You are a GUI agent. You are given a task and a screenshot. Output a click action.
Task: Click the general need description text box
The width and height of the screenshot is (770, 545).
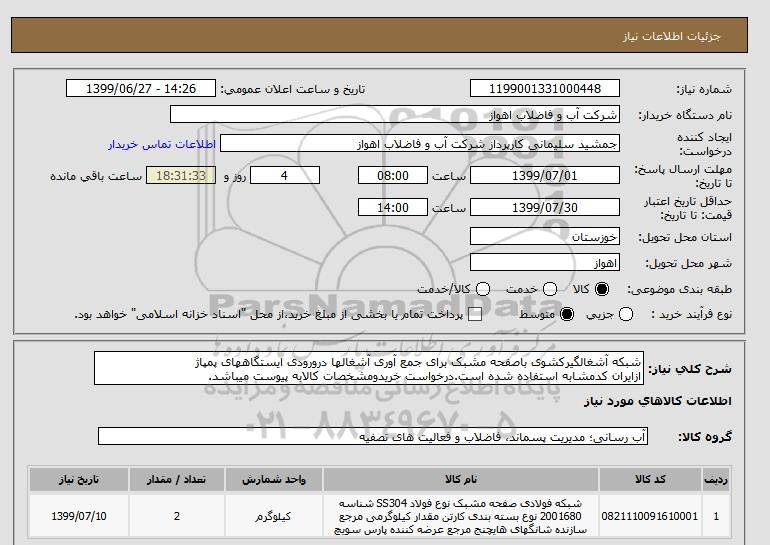369,368
